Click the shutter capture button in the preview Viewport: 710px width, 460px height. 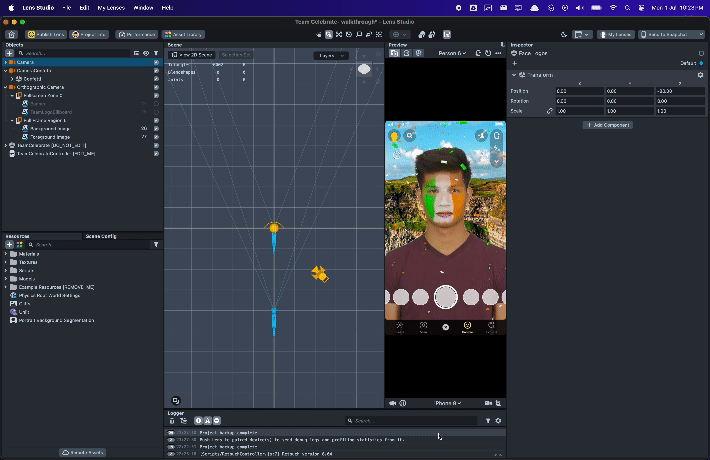(445, 296)
